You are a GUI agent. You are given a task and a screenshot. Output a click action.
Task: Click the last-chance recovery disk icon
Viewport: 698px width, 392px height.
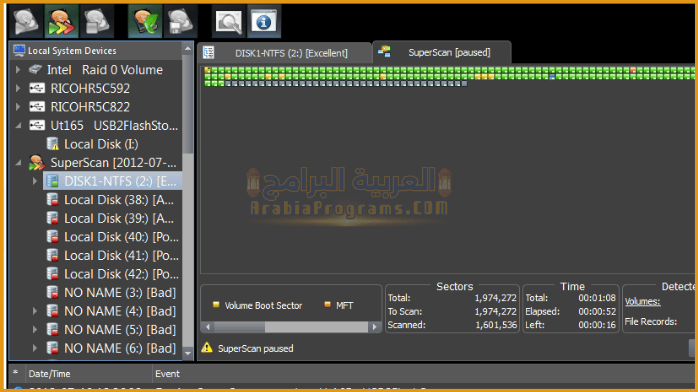pos(97,21)
